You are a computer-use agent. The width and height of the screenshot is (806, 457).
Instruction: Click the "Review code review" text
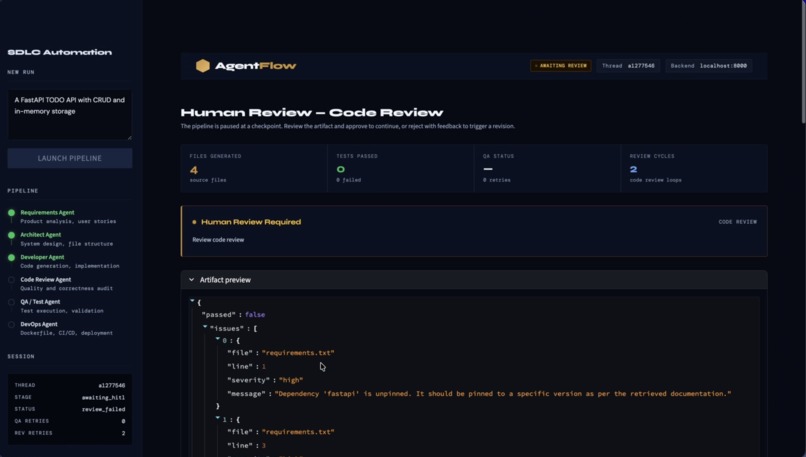coord(218,240)
